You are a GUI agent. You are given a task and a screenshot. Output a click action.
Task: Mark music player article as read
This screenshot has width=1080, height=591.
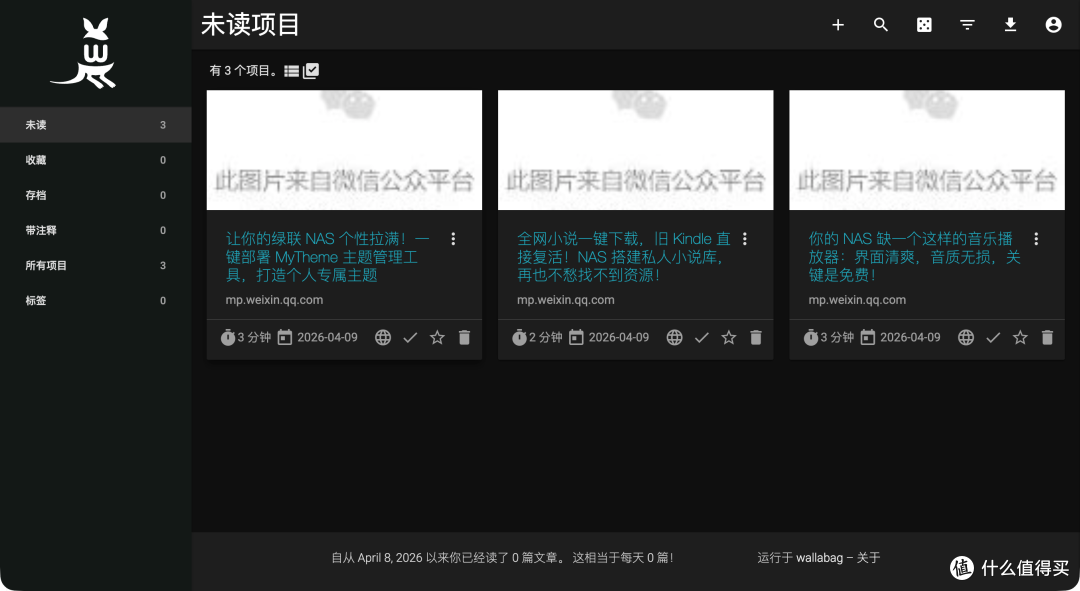(x=993, y=338)
